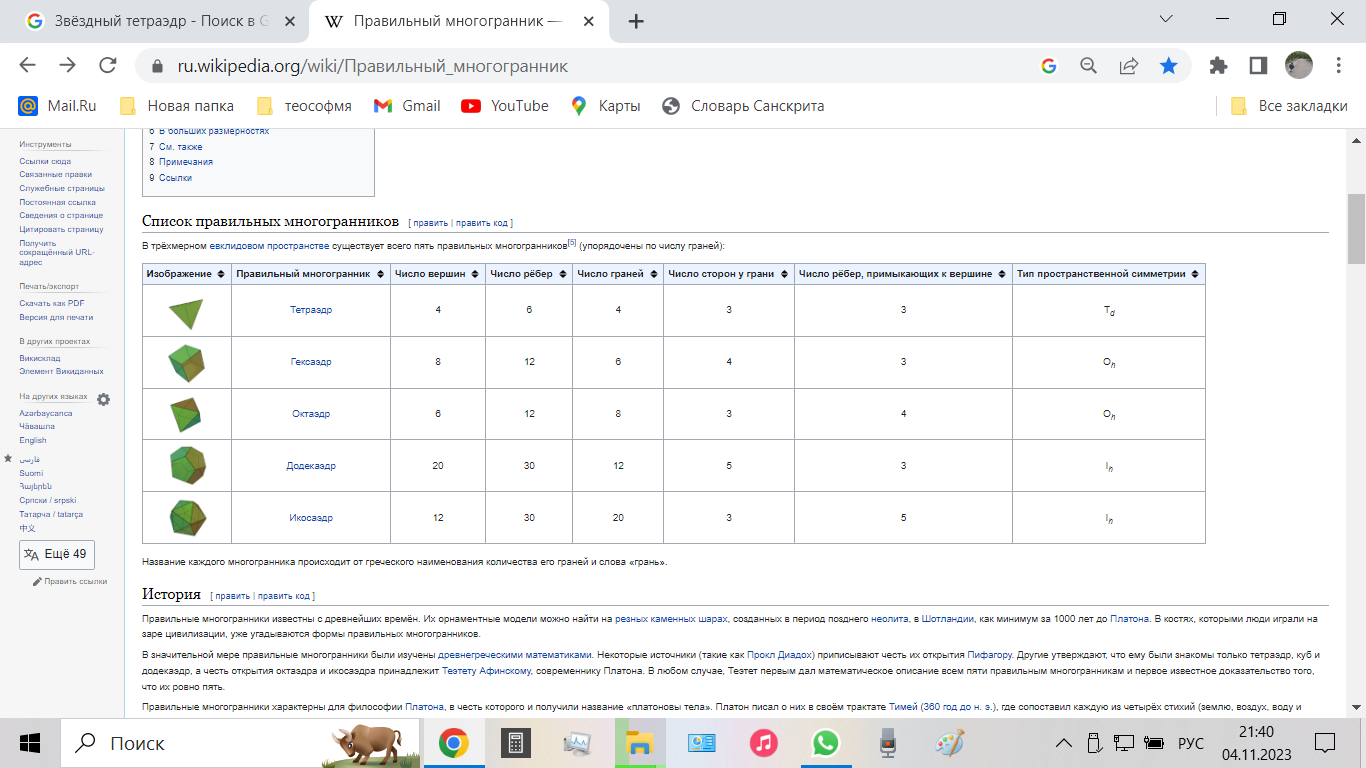Open Ссылки сюда in the sidebar
This screenshot has height=768, width=1366.
coord(45,161)
